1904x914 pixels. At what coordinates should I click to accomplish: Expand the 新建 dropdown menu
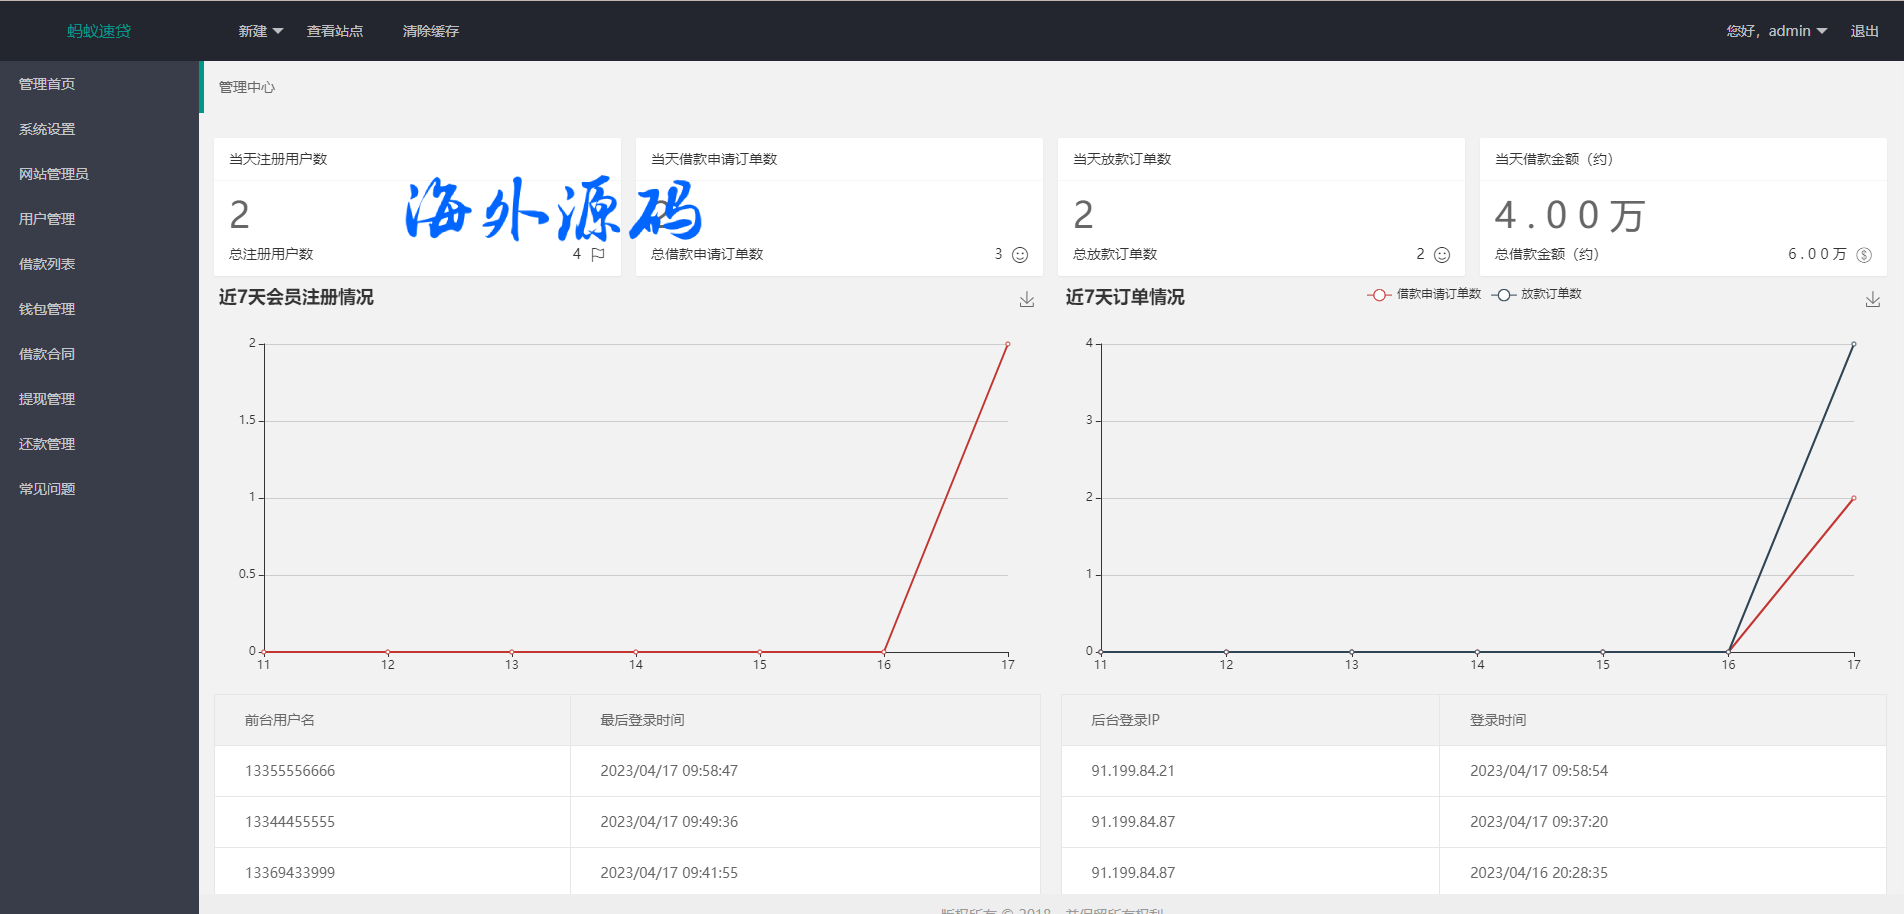click(260, 31)
